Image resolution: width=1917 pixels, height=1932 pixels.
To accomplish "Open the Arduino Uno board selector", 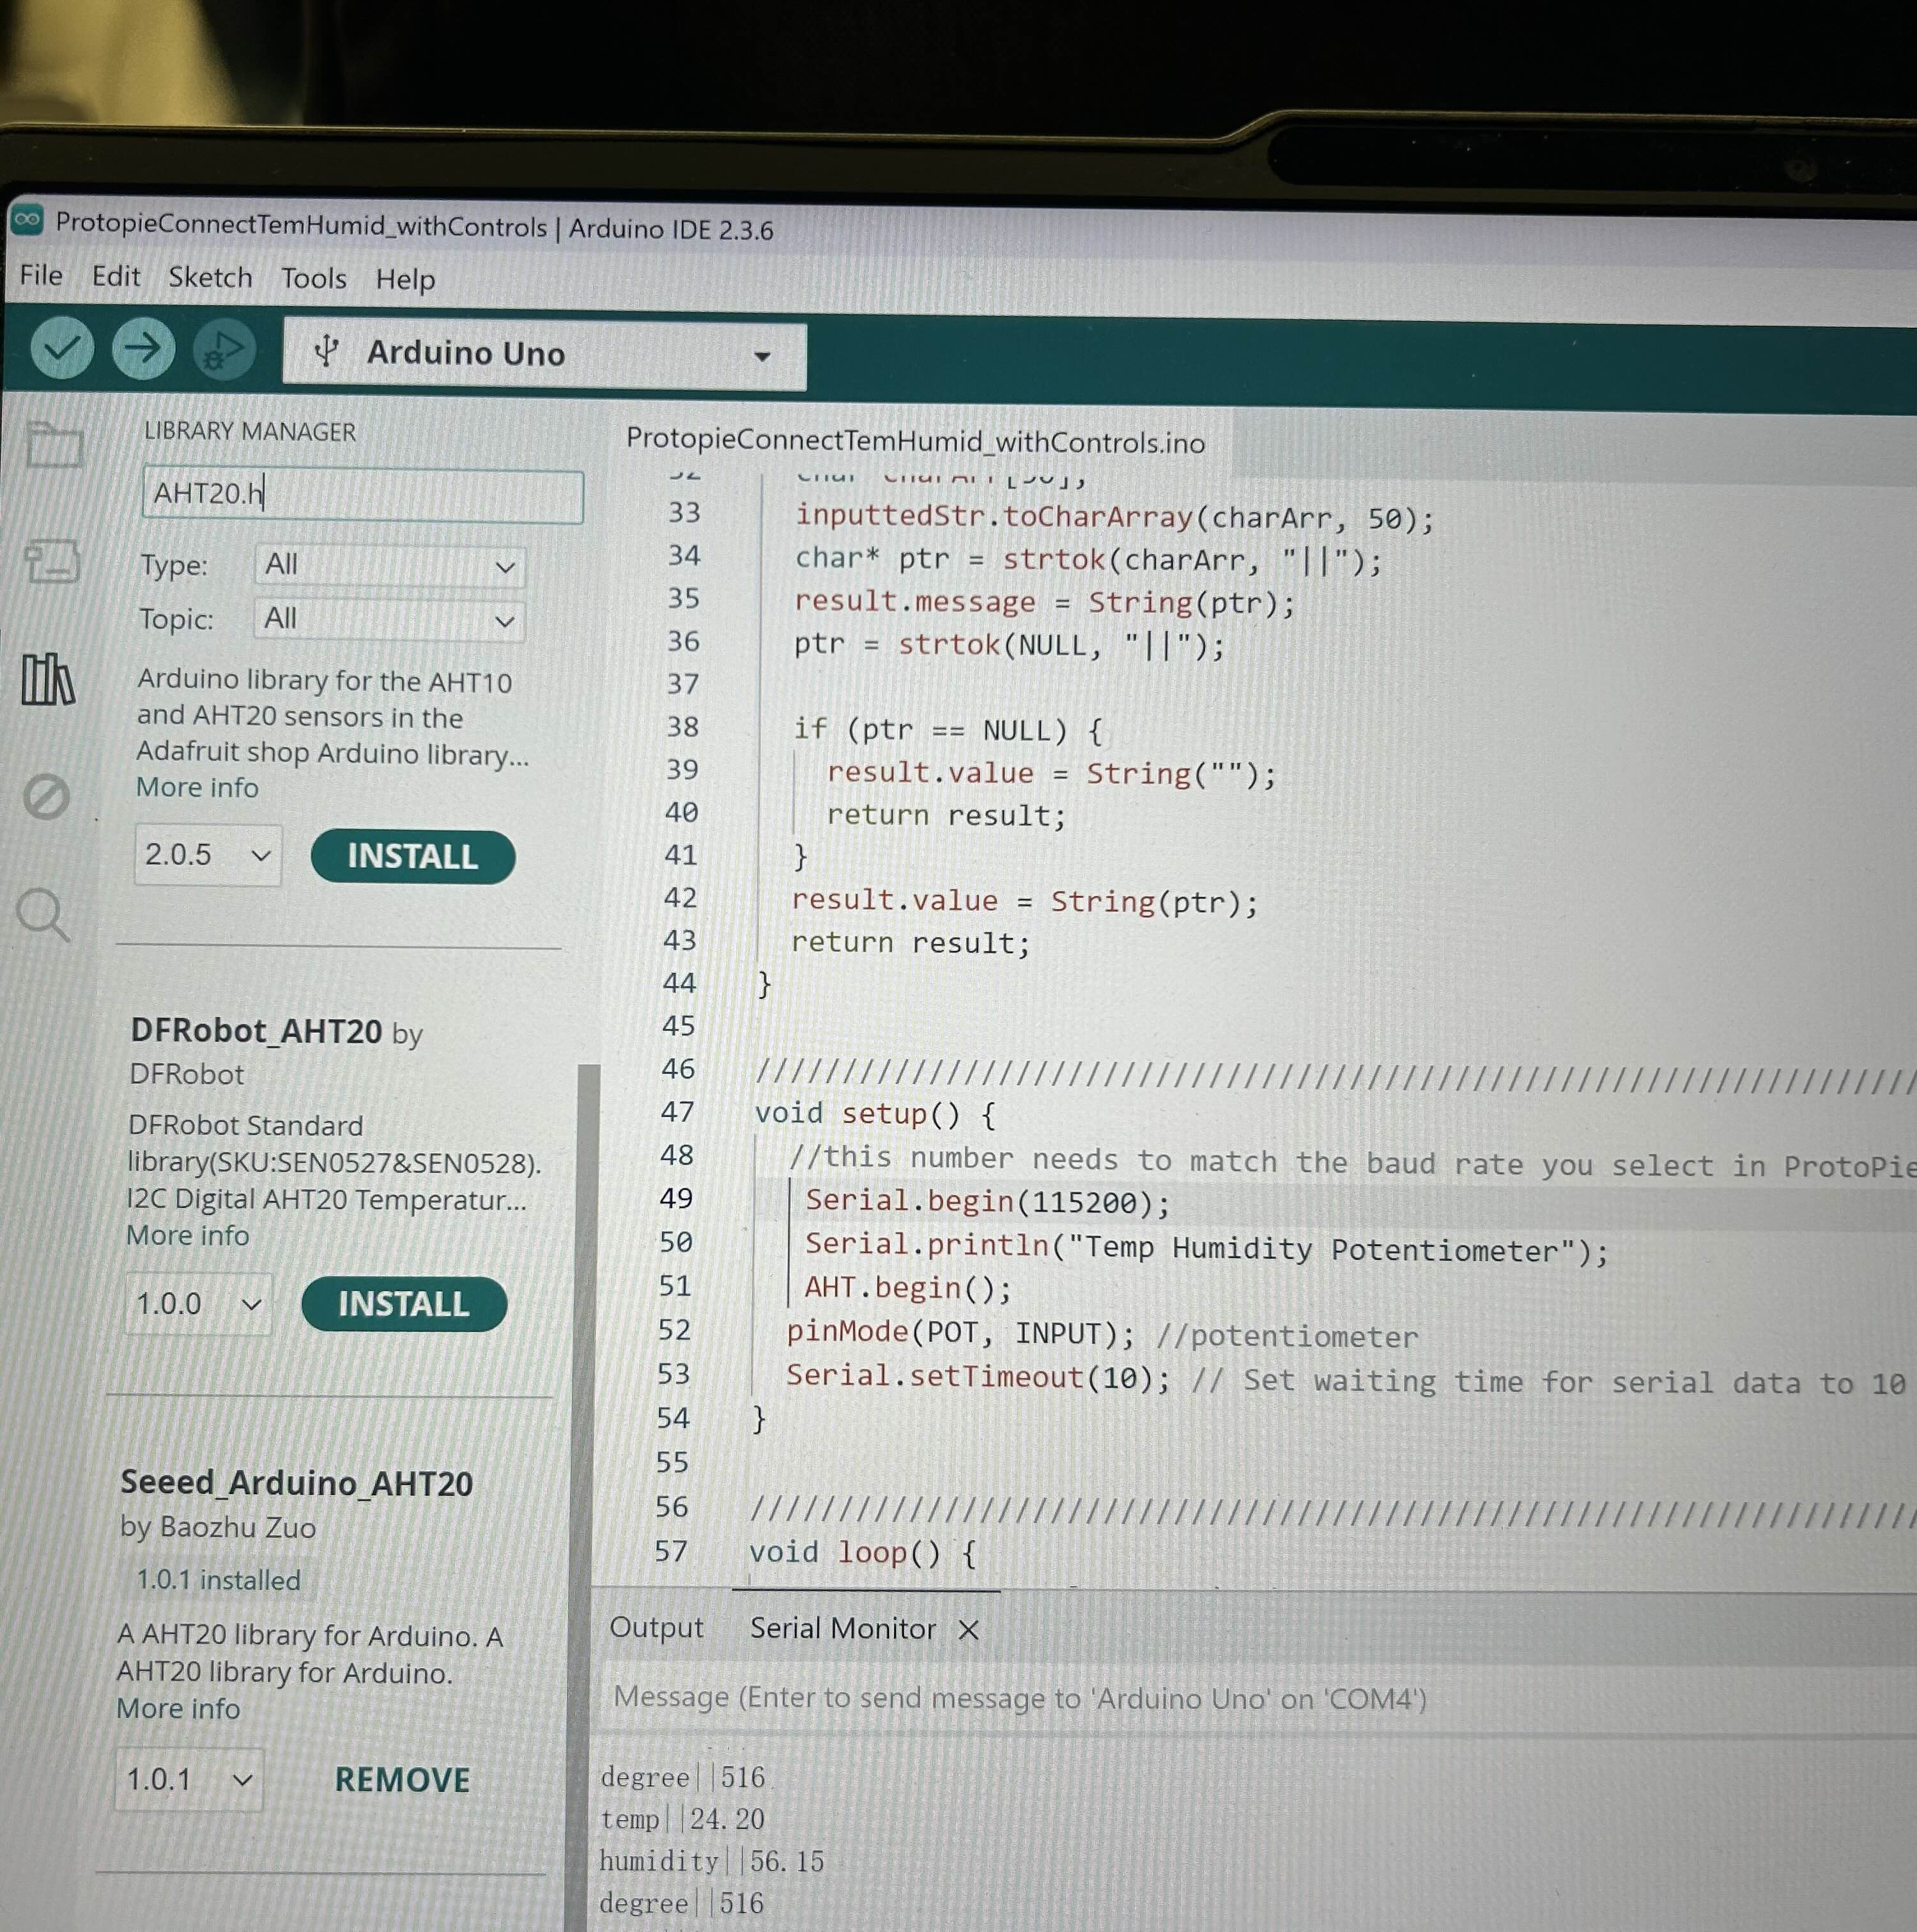I will click(543, 354).
